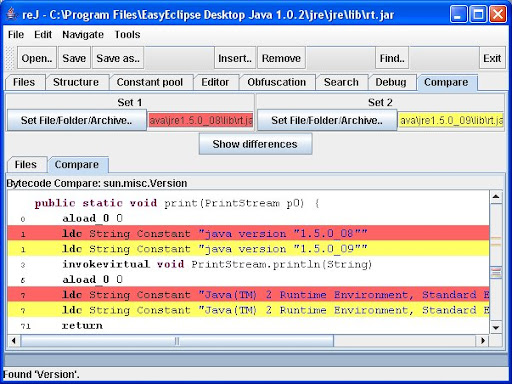The height and width of the screenshot is (384, 512).
Task: Select the top-level Compare tab
Action: (x=446, y=82)
